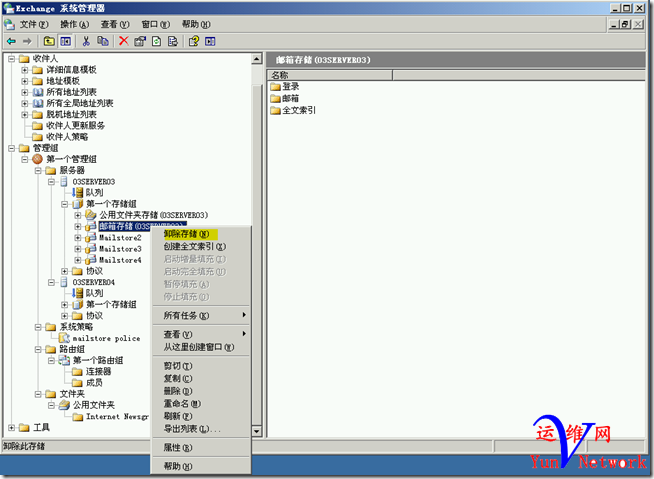The height and width of the screenshot is (479, 654).
Task: Select the 连接器 tree item
Action: (98, 371)
